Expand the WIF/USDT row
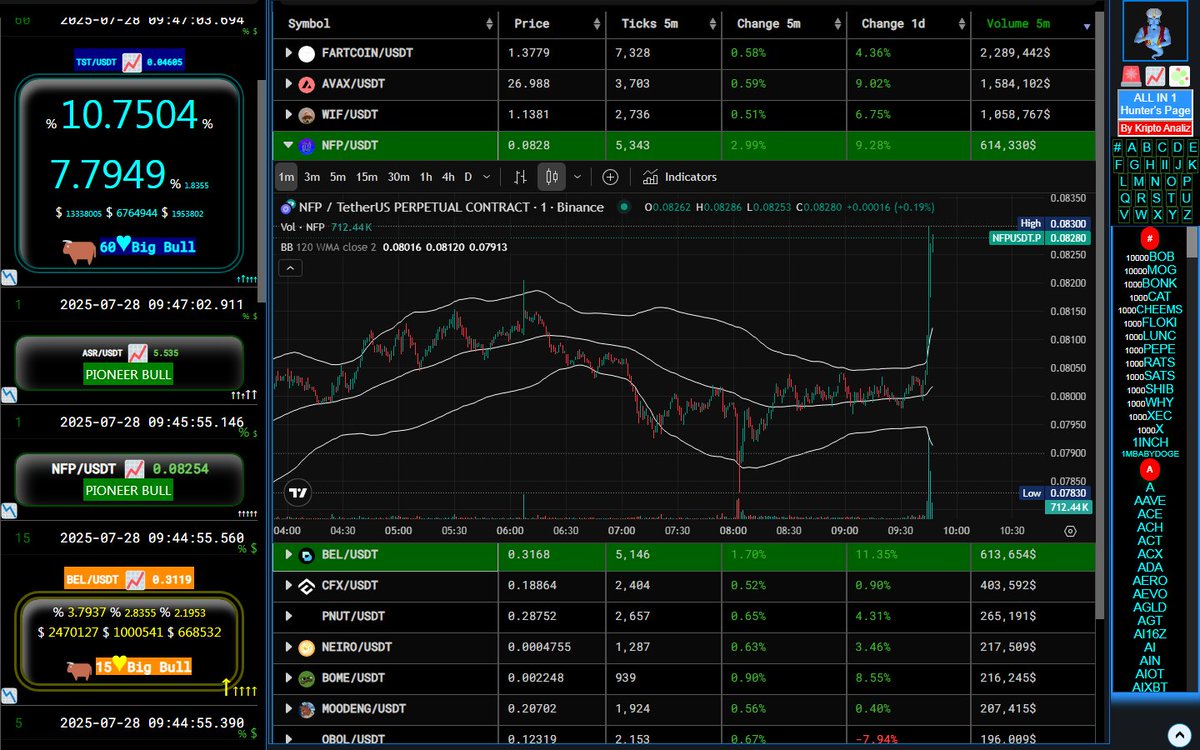 tap(289, 115)
